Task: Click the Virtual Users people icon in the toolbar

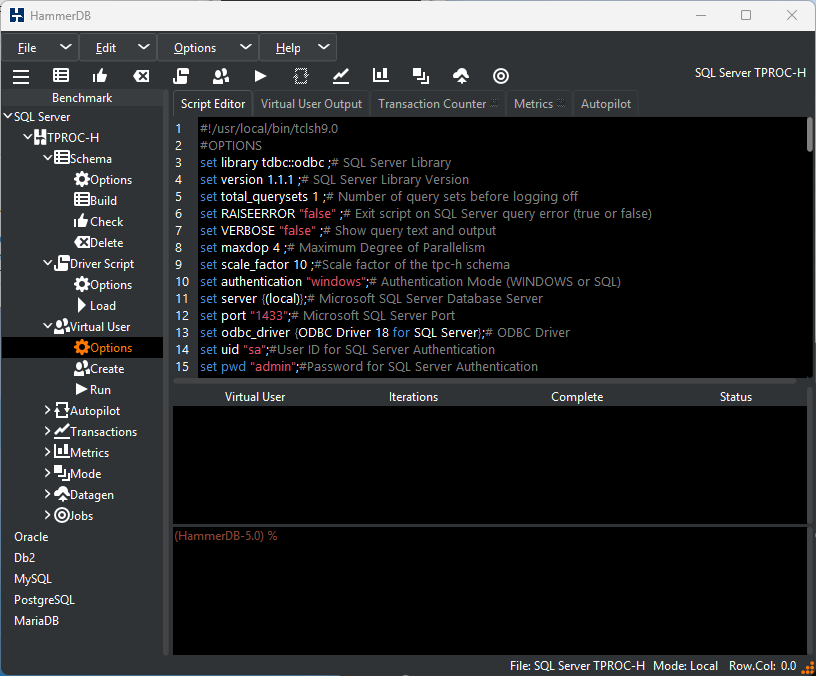Action: pos(221,76)
